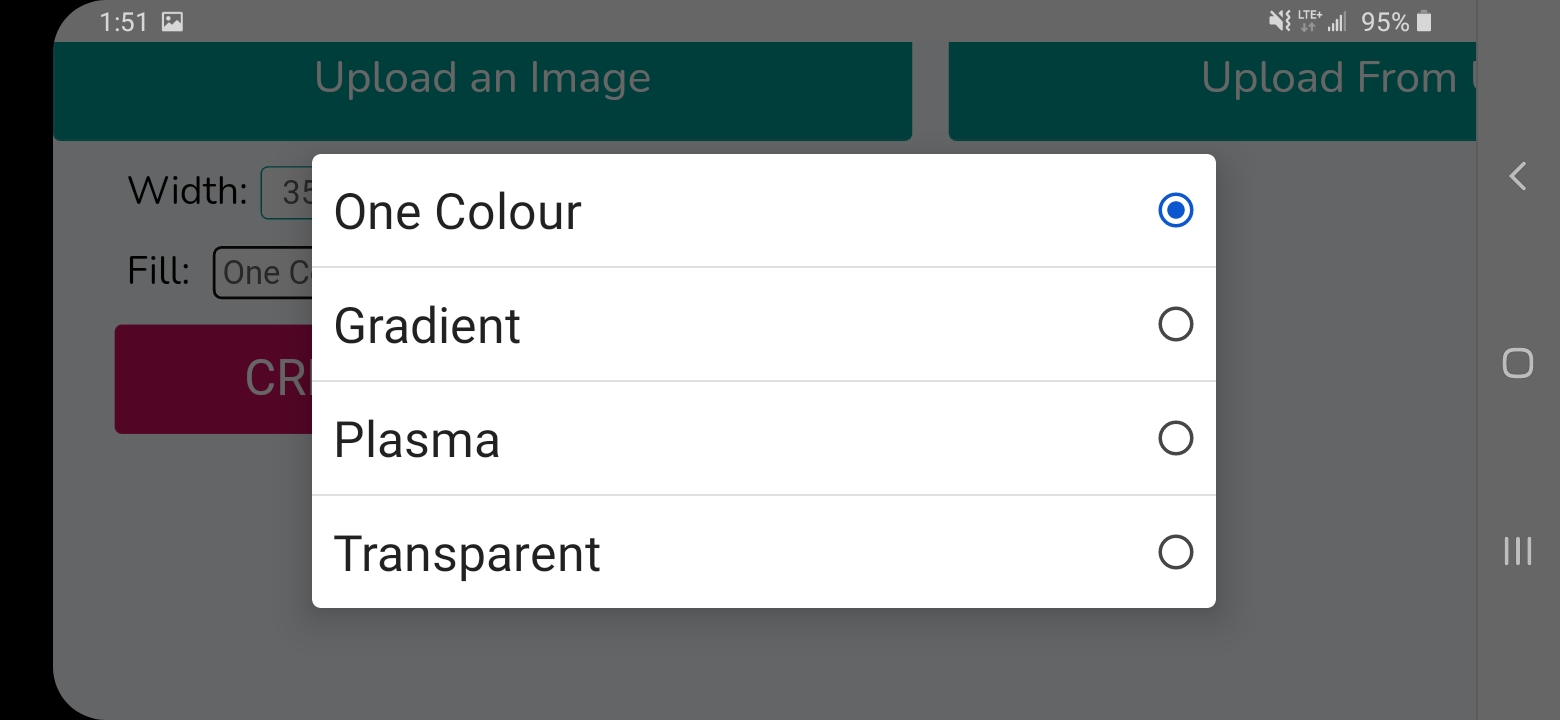Tap the Android back navigation arrow
The image size is (1560, 720).
click(1517, 177)
